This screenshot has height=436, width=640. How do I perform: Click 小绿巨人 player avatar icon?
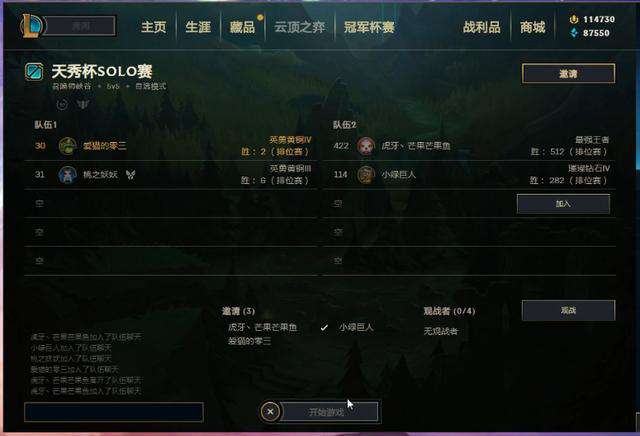[x=366, y=175]
